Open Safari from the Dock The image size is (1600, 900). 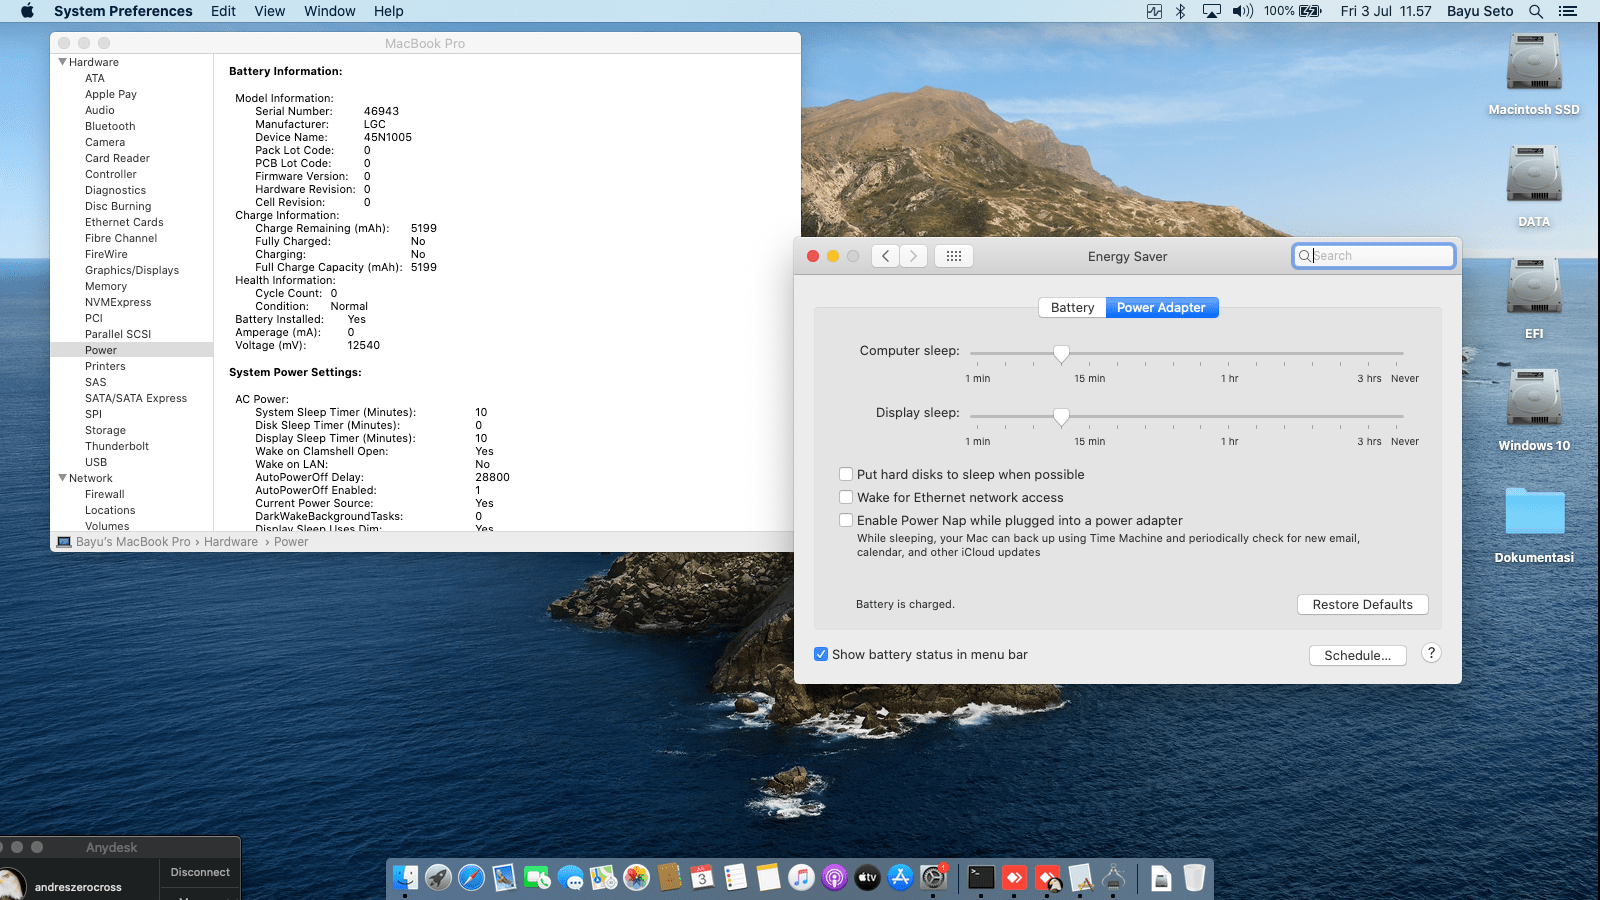(471, 878)
